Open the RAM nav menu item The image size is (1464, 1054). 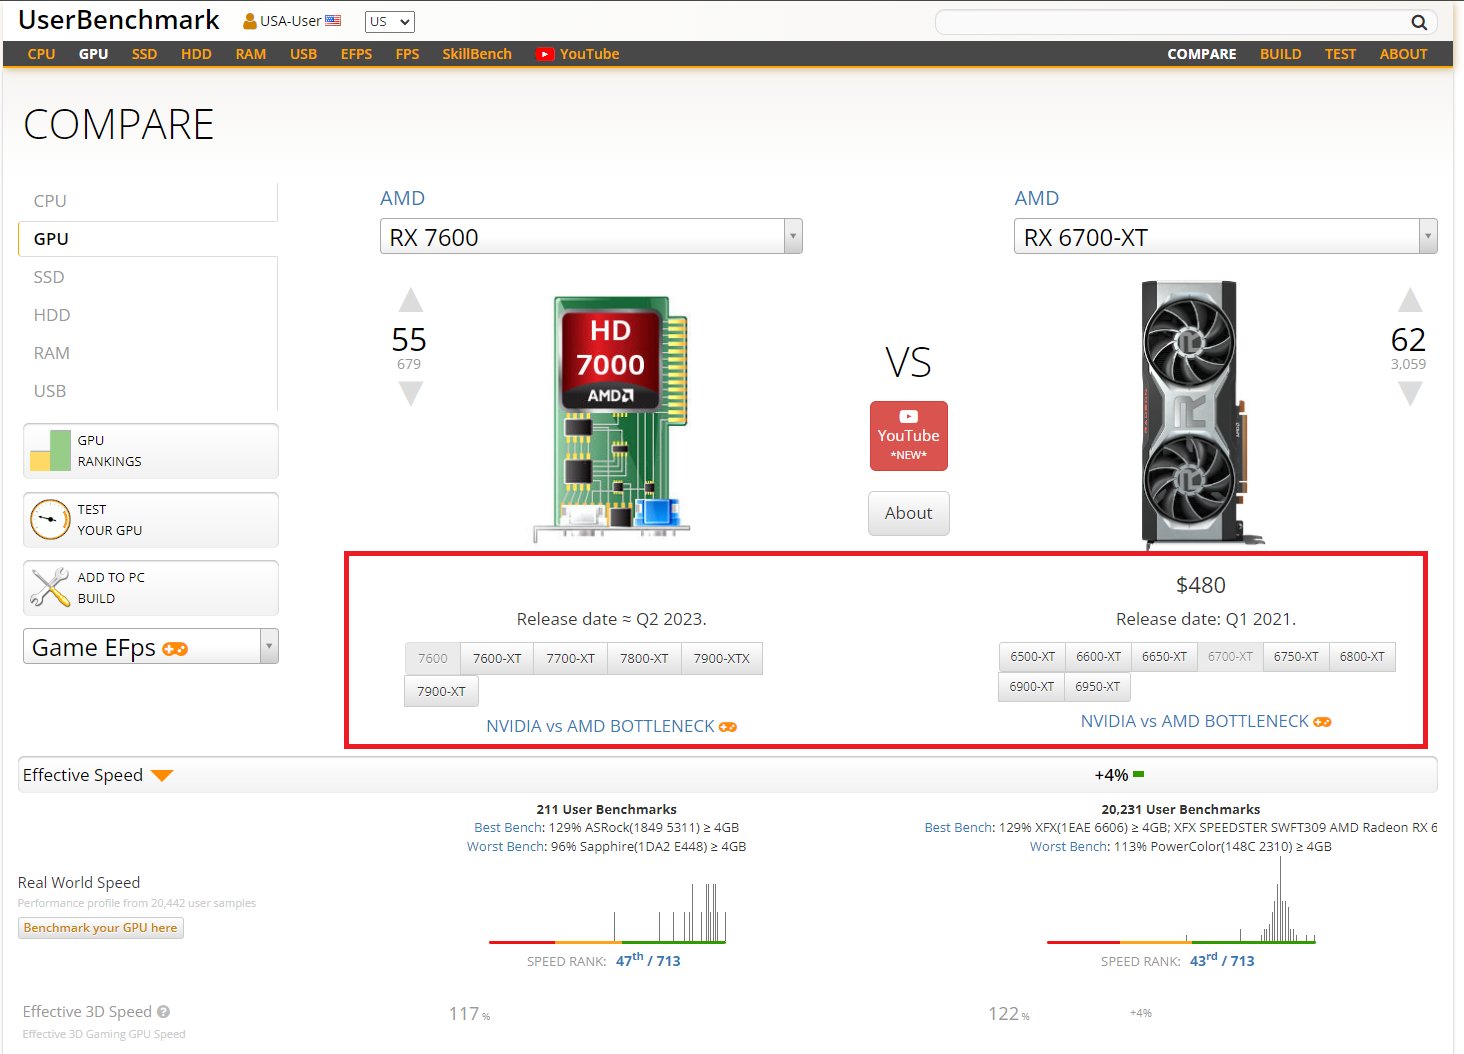251,54
